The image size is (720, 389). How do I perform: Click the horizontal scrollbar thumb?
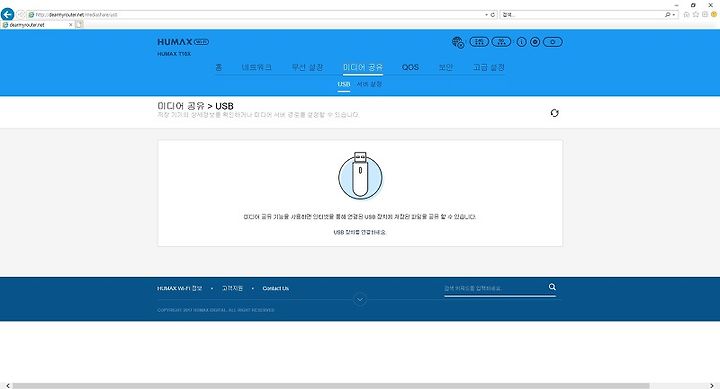point(331,386)
